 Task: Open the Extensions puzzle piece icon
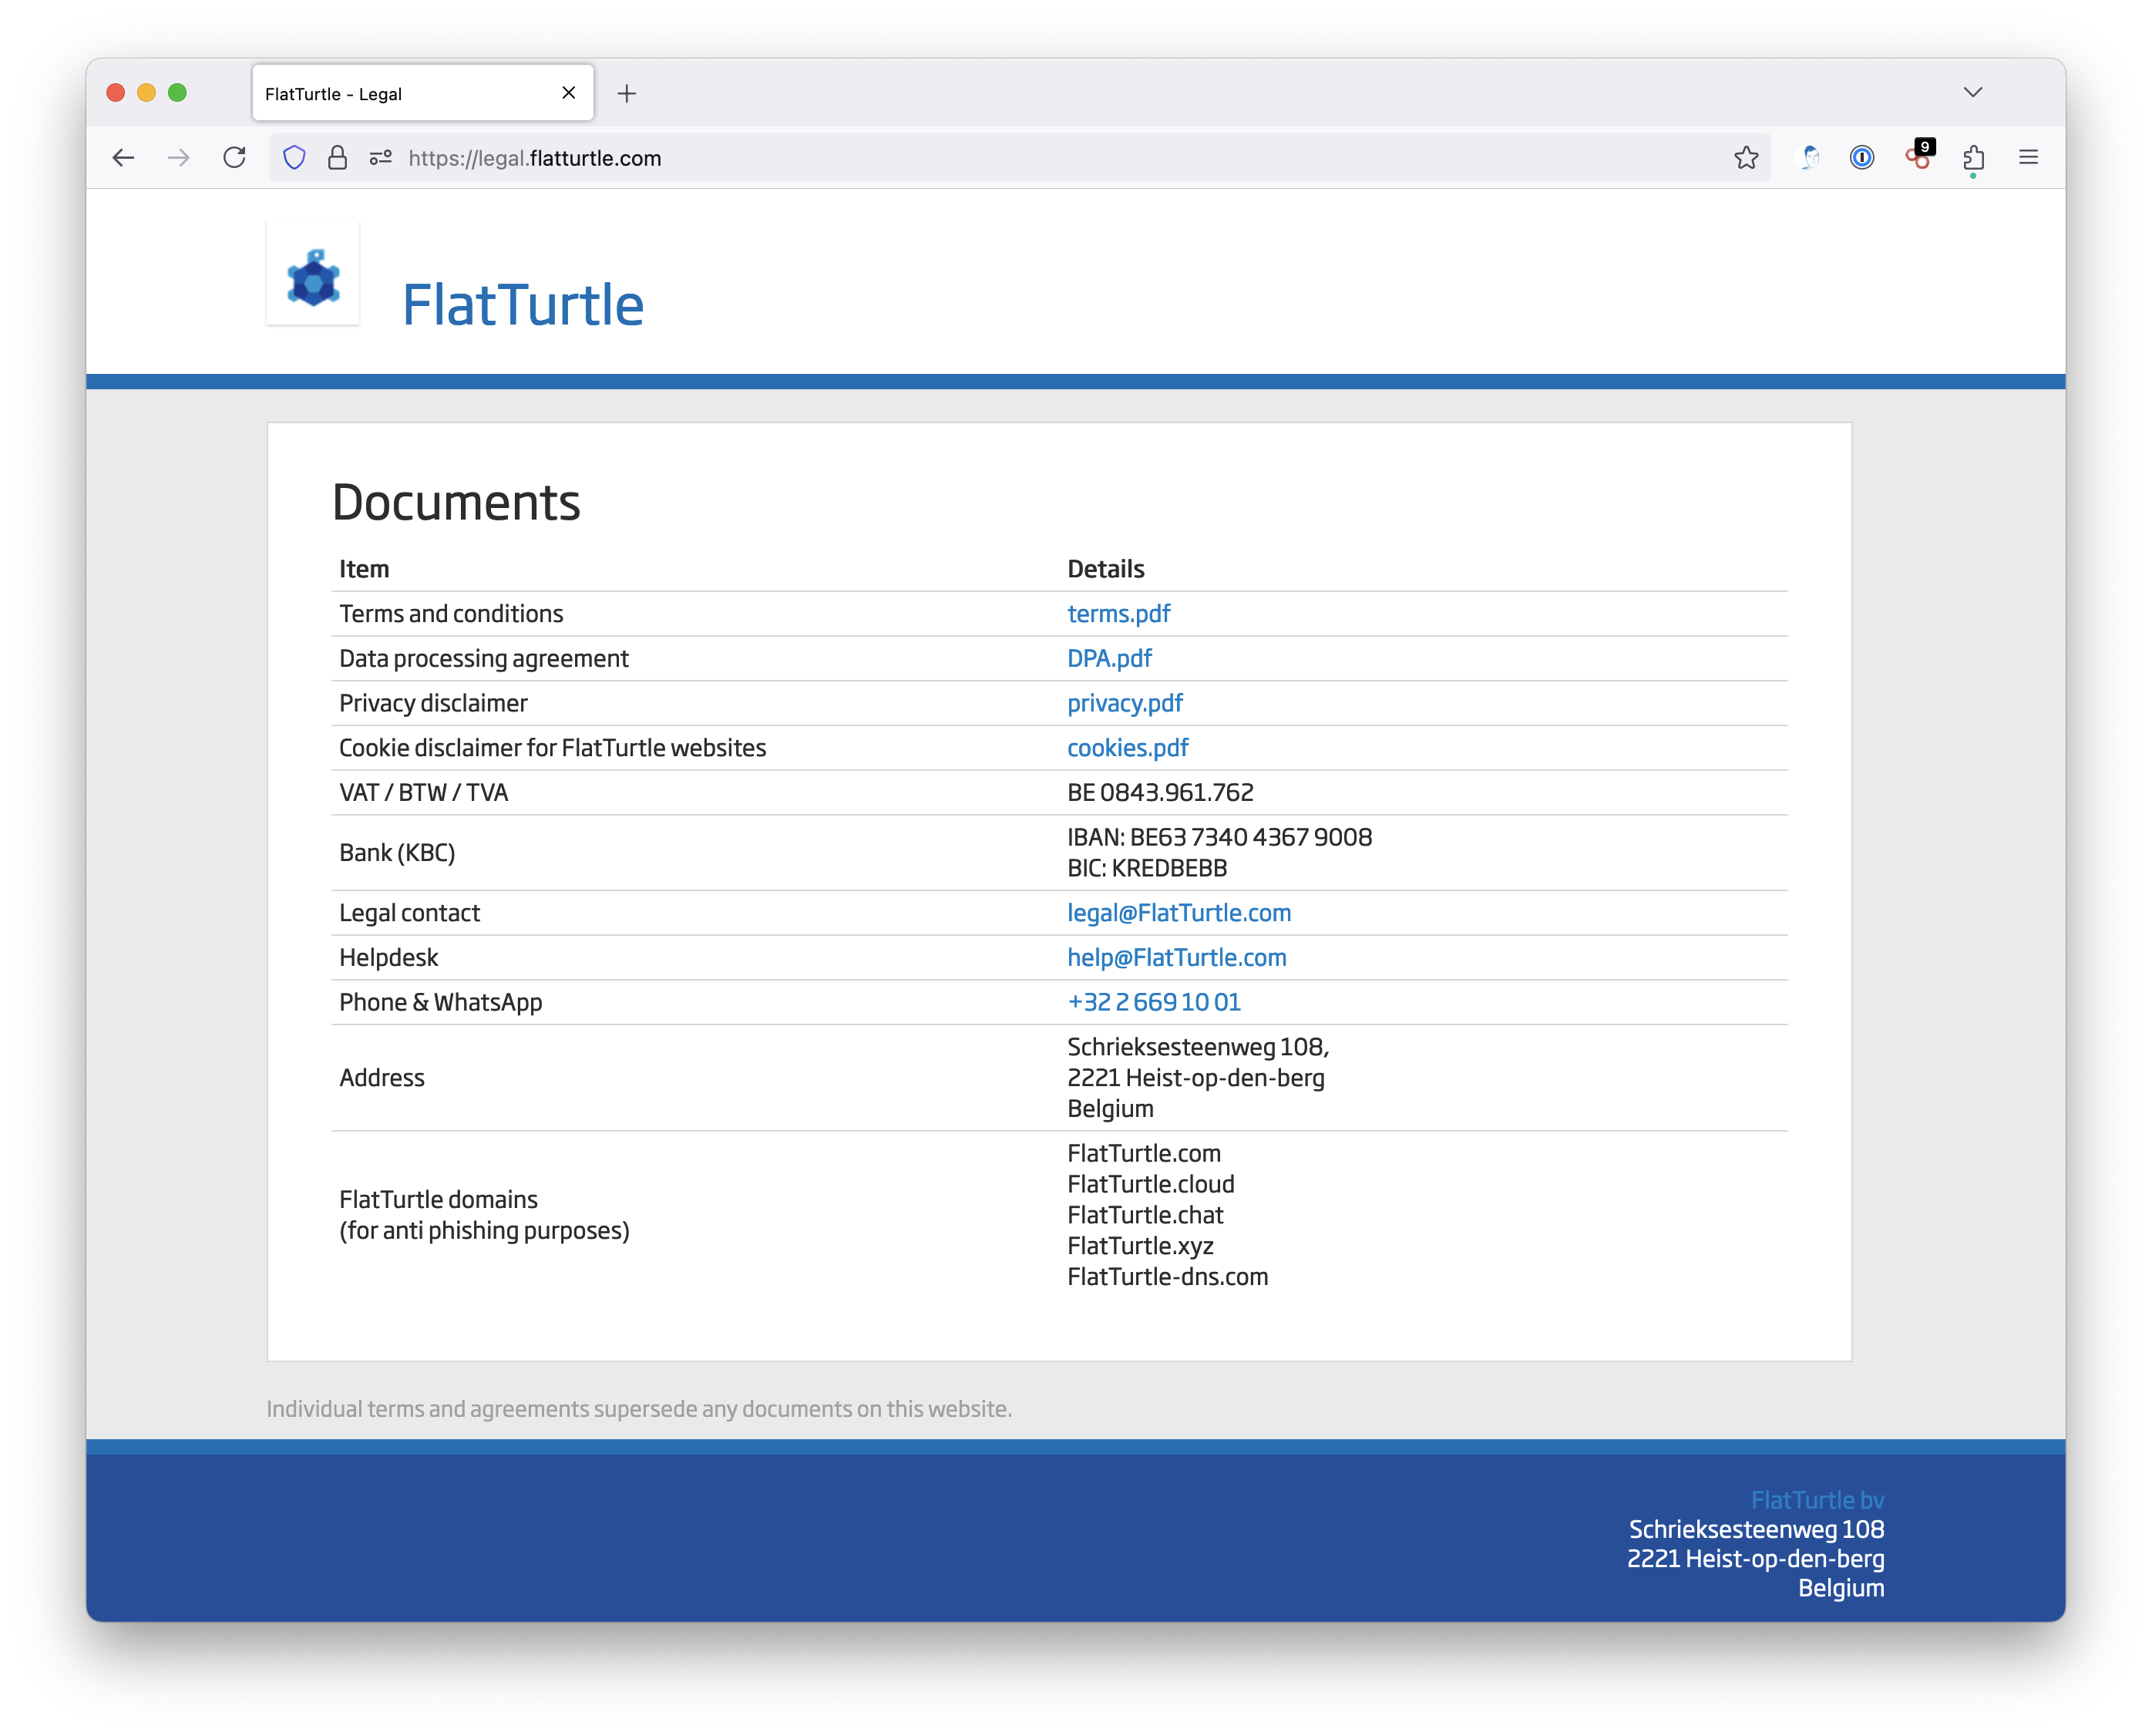click(x=1973, y=158)
